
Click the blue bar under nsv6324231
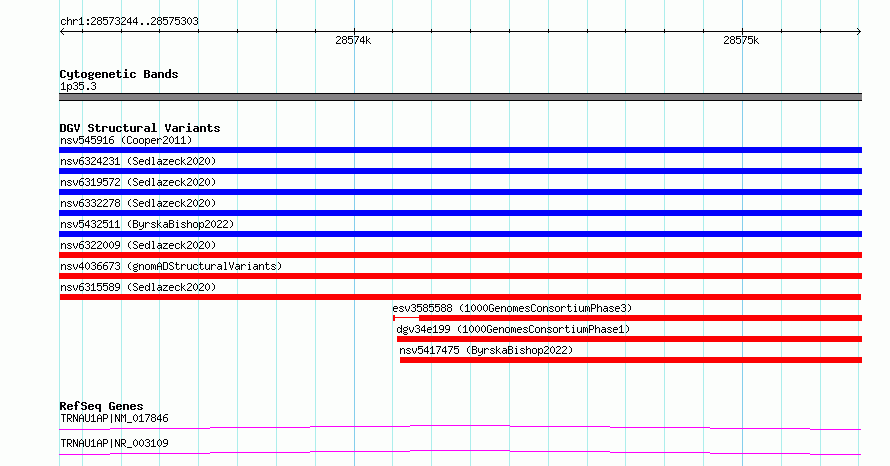pos(460,171)
